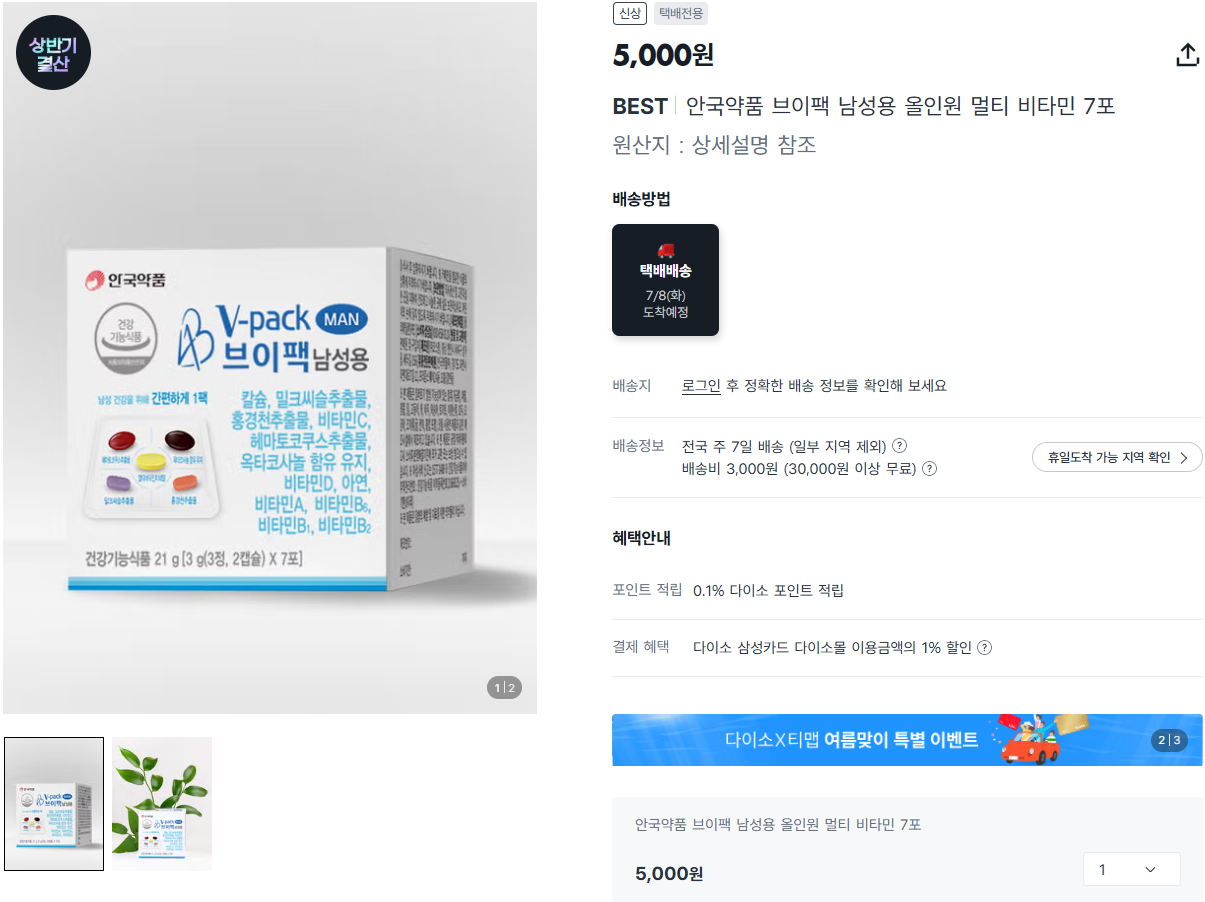Click the banner 2|3 slide counter
Screen dimensions: 1205x902
1169,741
